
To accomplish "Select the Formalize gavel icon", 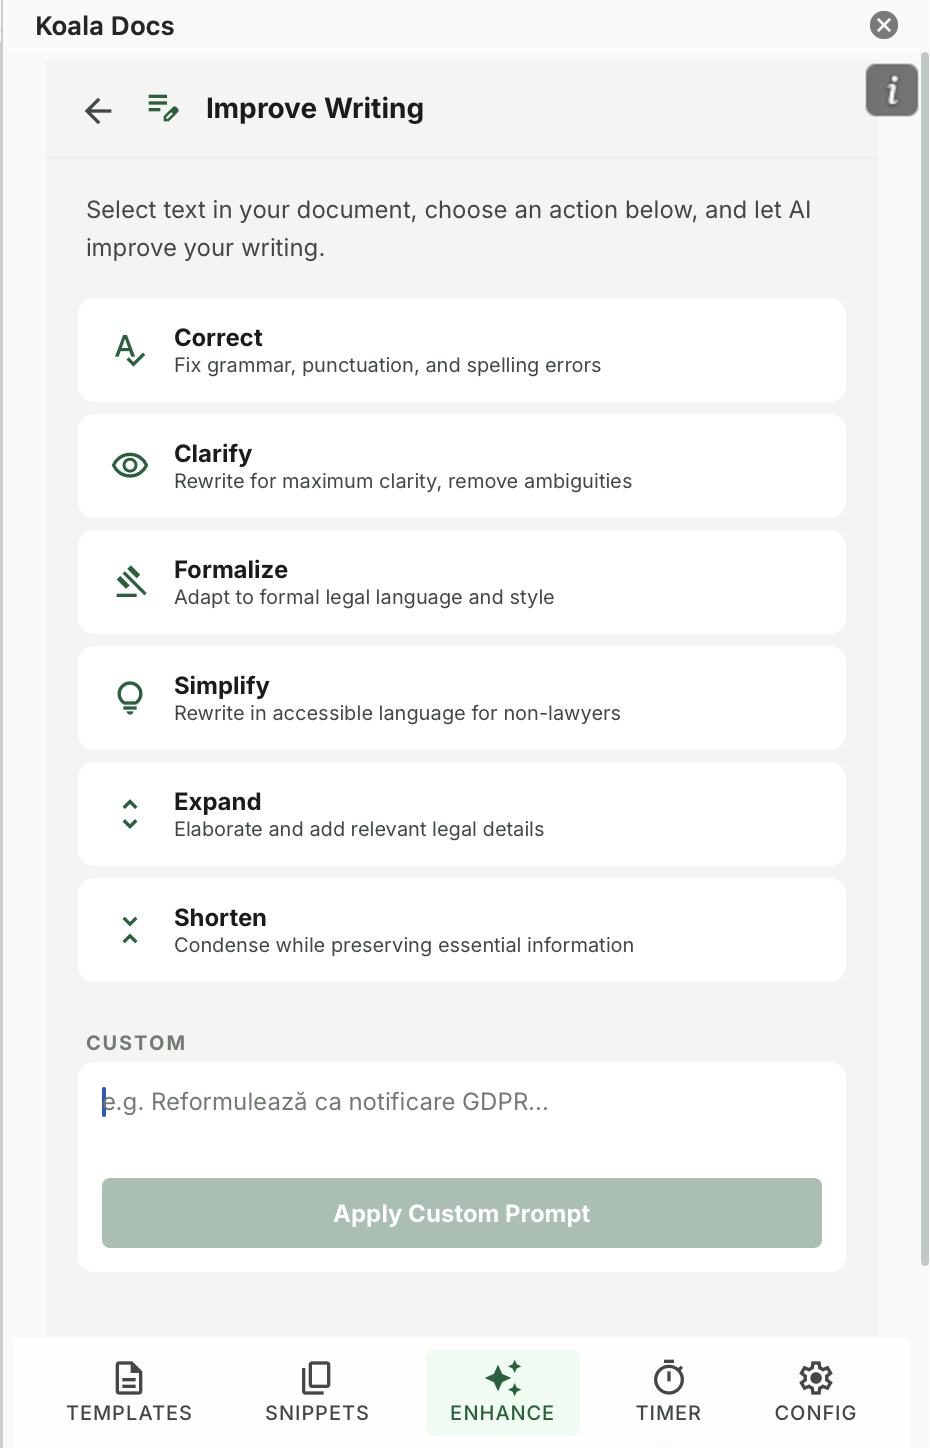I will (129, 581).
